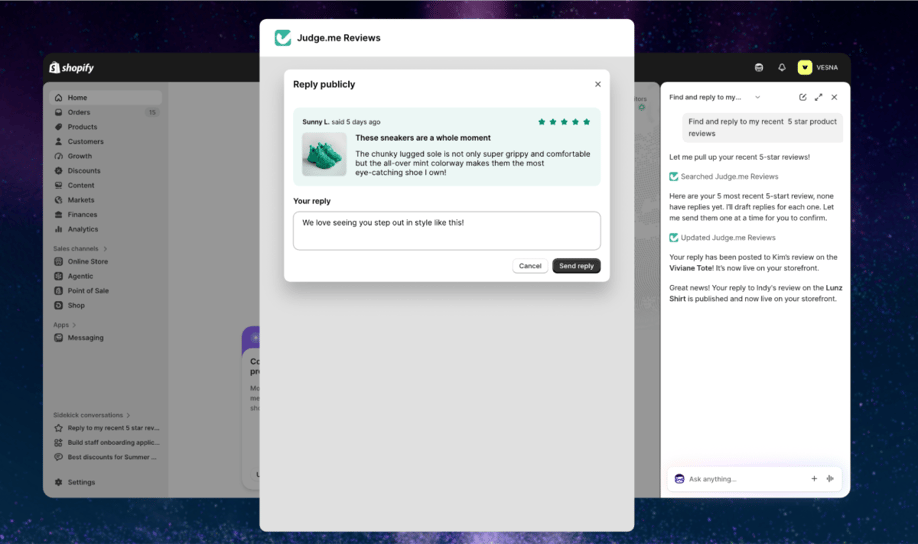The height and width of the screenshot is (544, 918).
Task: Click the voice input icon in Sidekick
Action: 830,479
